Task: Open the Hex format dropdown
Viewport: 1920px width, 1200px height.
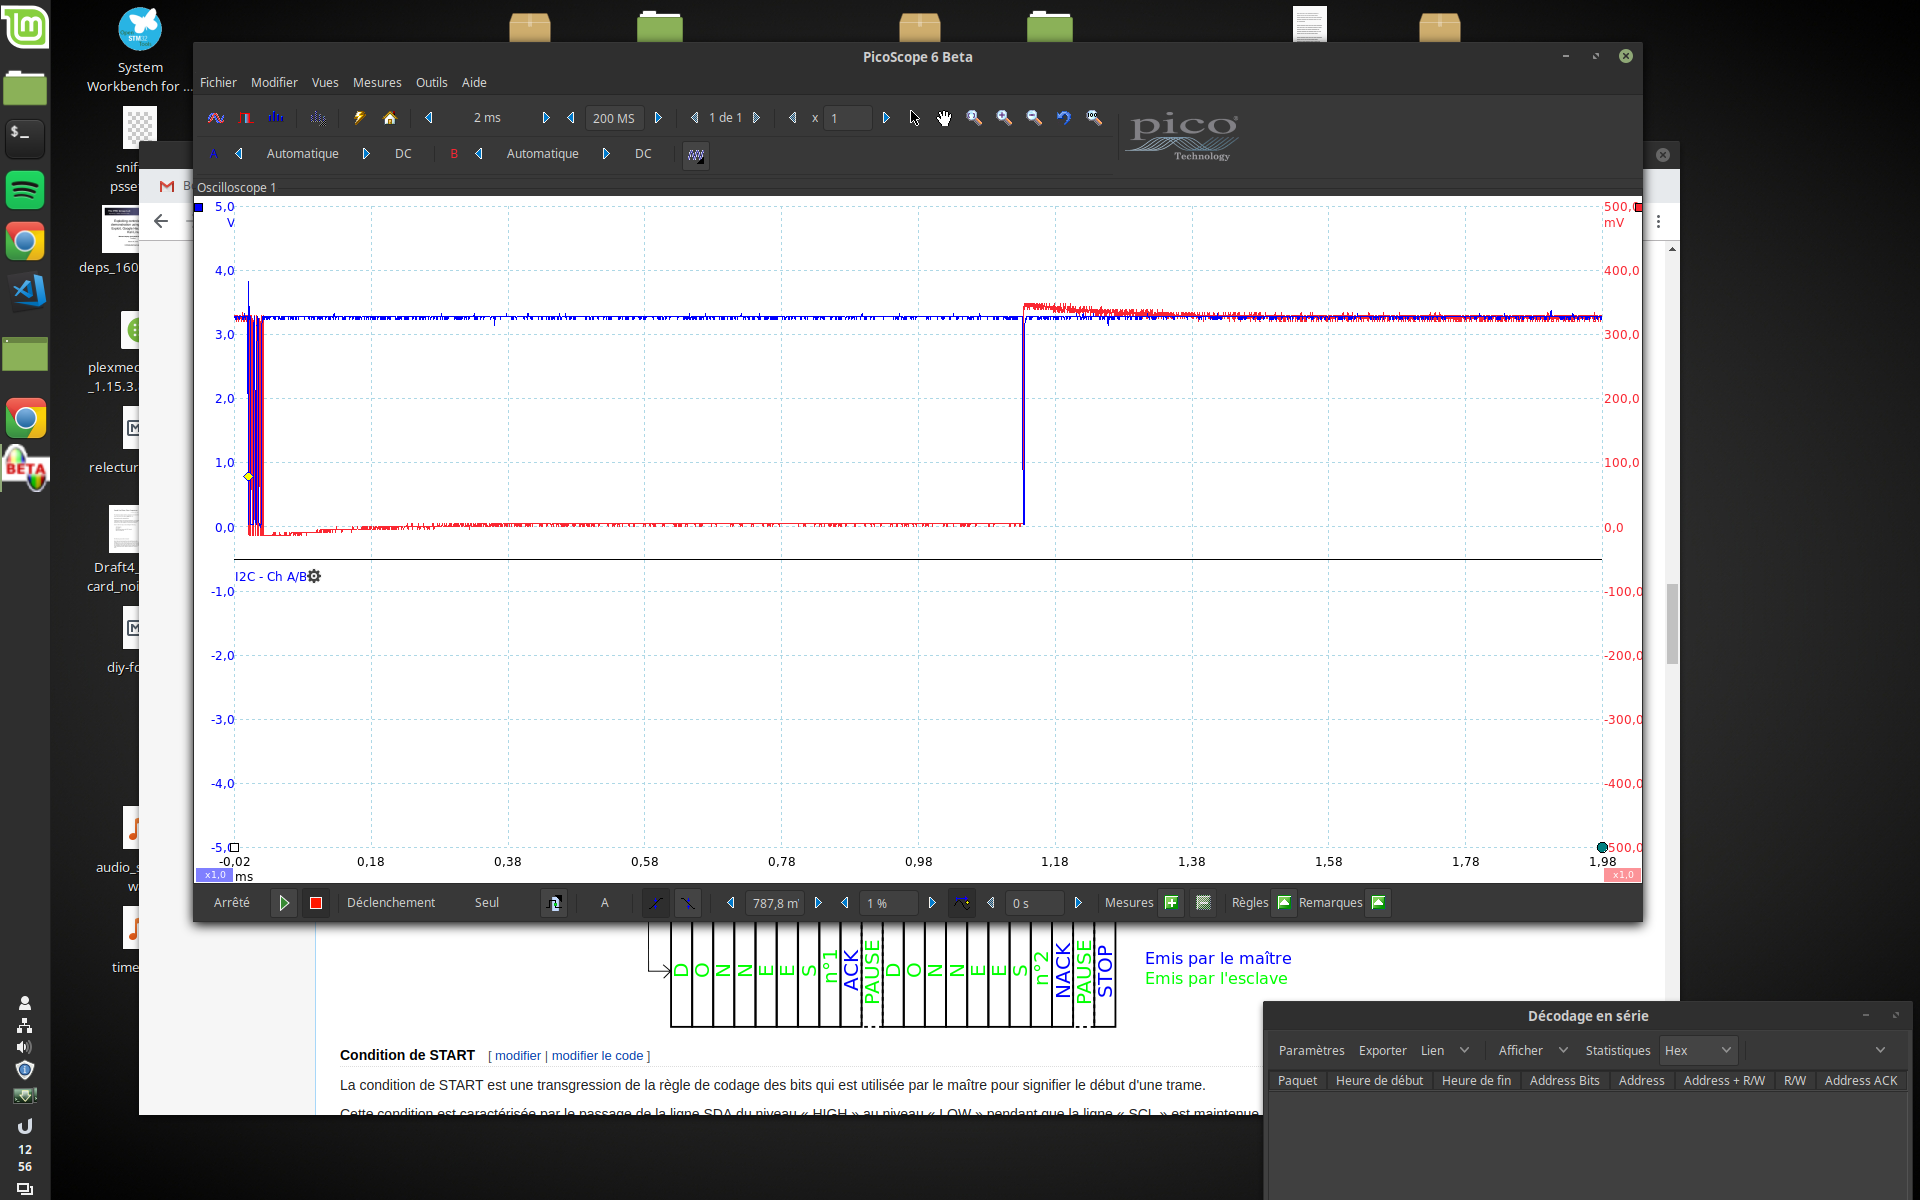Action: [x=1698, y=1051]
